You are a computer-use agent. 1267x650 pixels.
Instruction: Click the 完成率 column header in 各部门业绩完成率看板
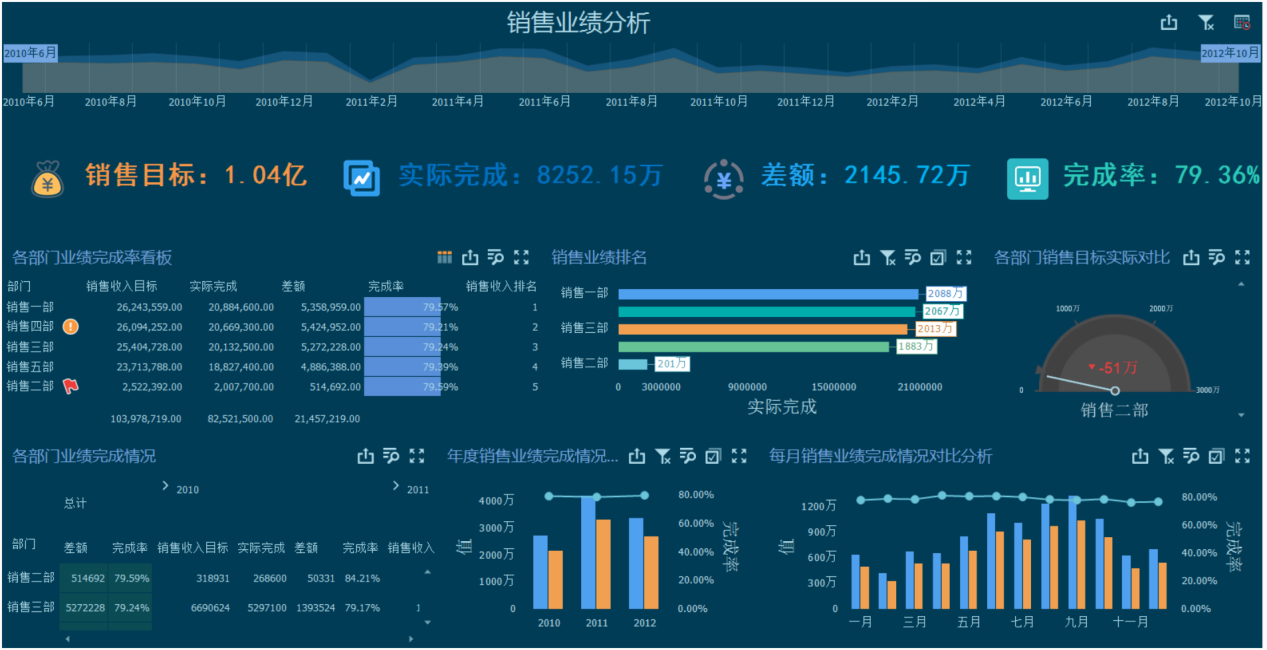[386, 286]
